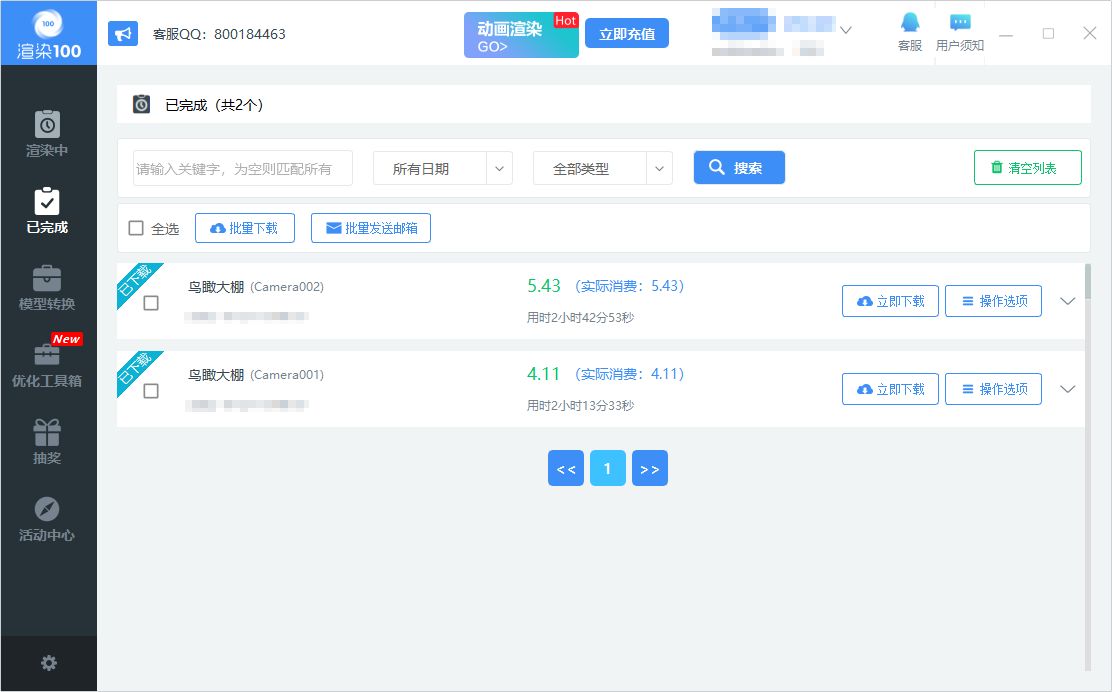Image resolution: width=1112 pixels, height=692 pixels.
Task: Expand the Camera002 task details chevron
Action: (1067, 301)
